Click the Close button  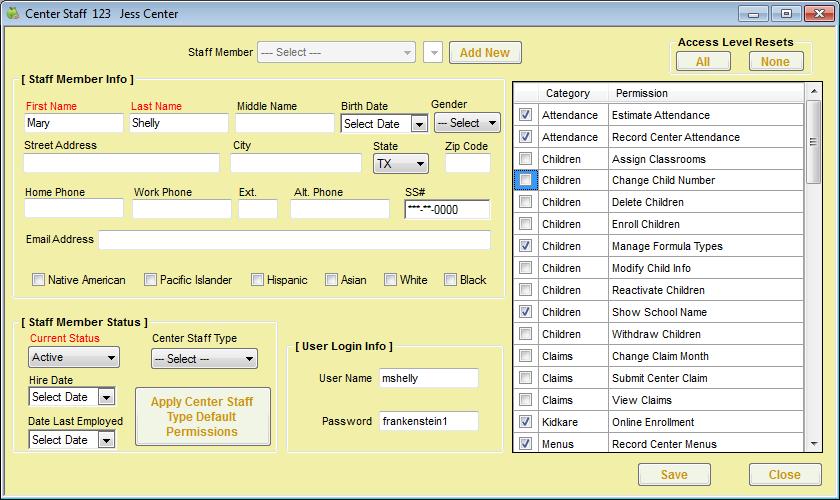[x=785, y=475]
